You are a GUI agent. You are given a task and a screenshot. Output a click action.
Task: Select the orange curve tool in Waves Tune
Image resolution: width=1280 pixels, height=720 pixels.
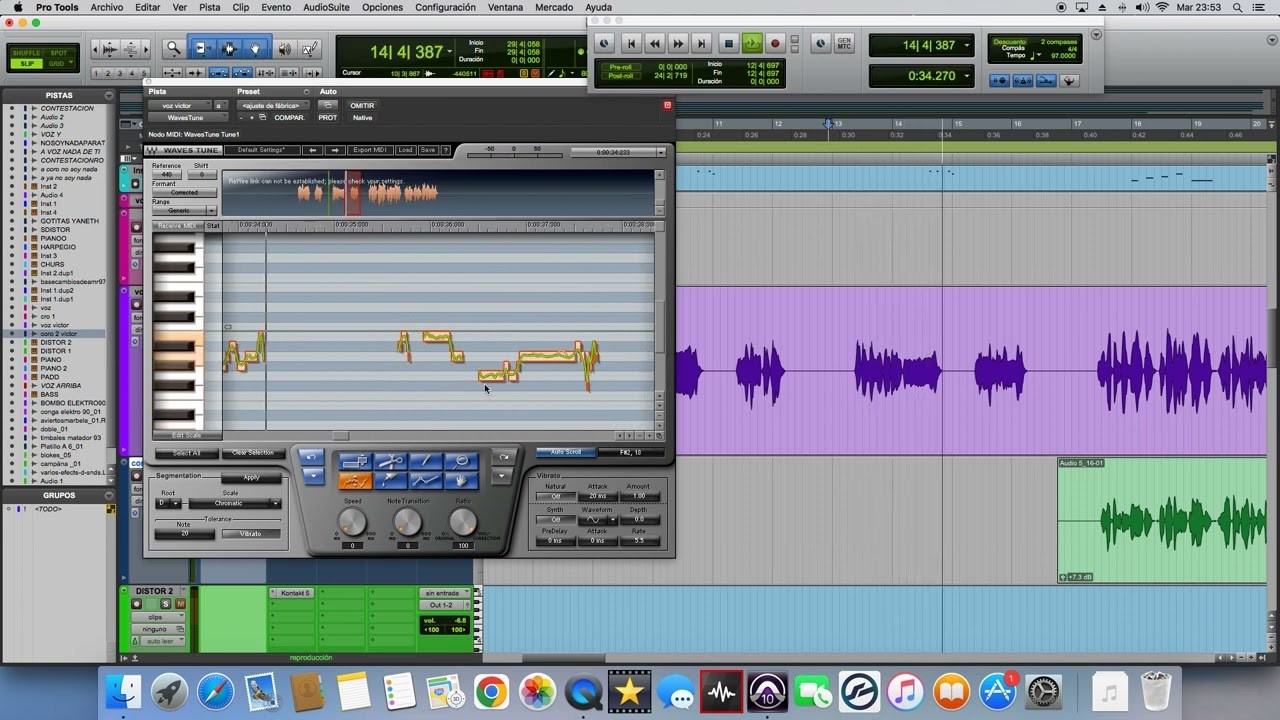pyautogui.click(x=355, y=481)
